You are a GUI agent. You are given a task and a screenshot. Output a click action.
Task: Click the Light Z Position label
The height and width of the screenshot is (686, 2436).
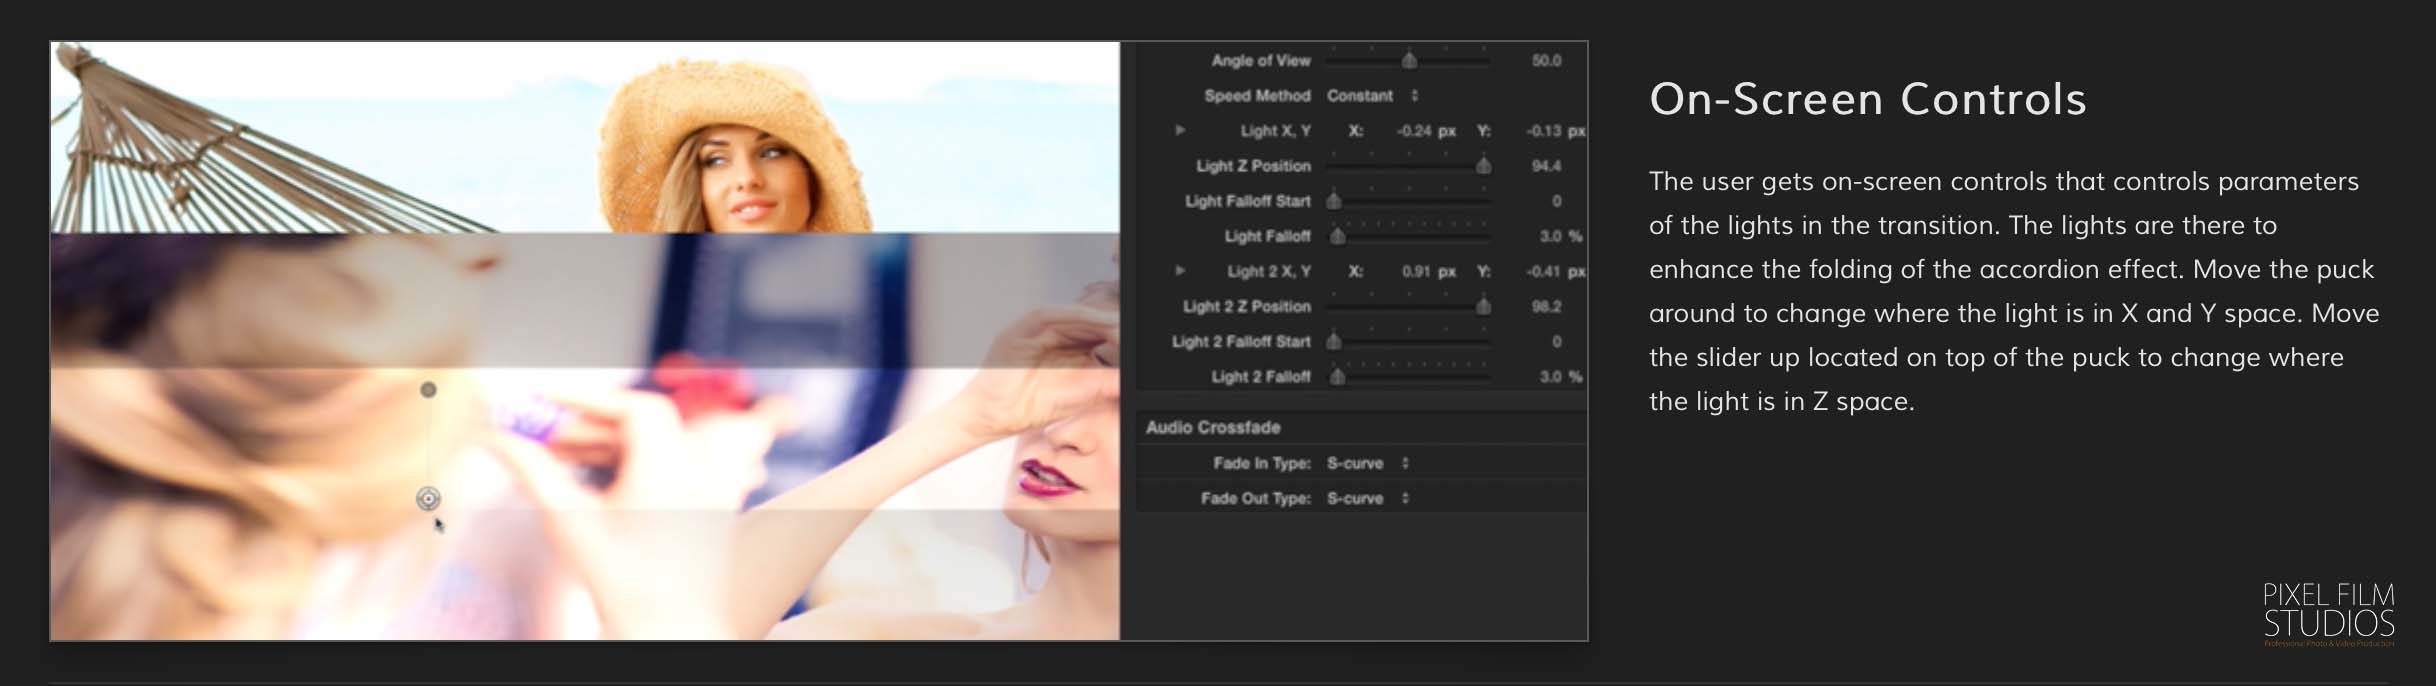tap(1253, 166)
